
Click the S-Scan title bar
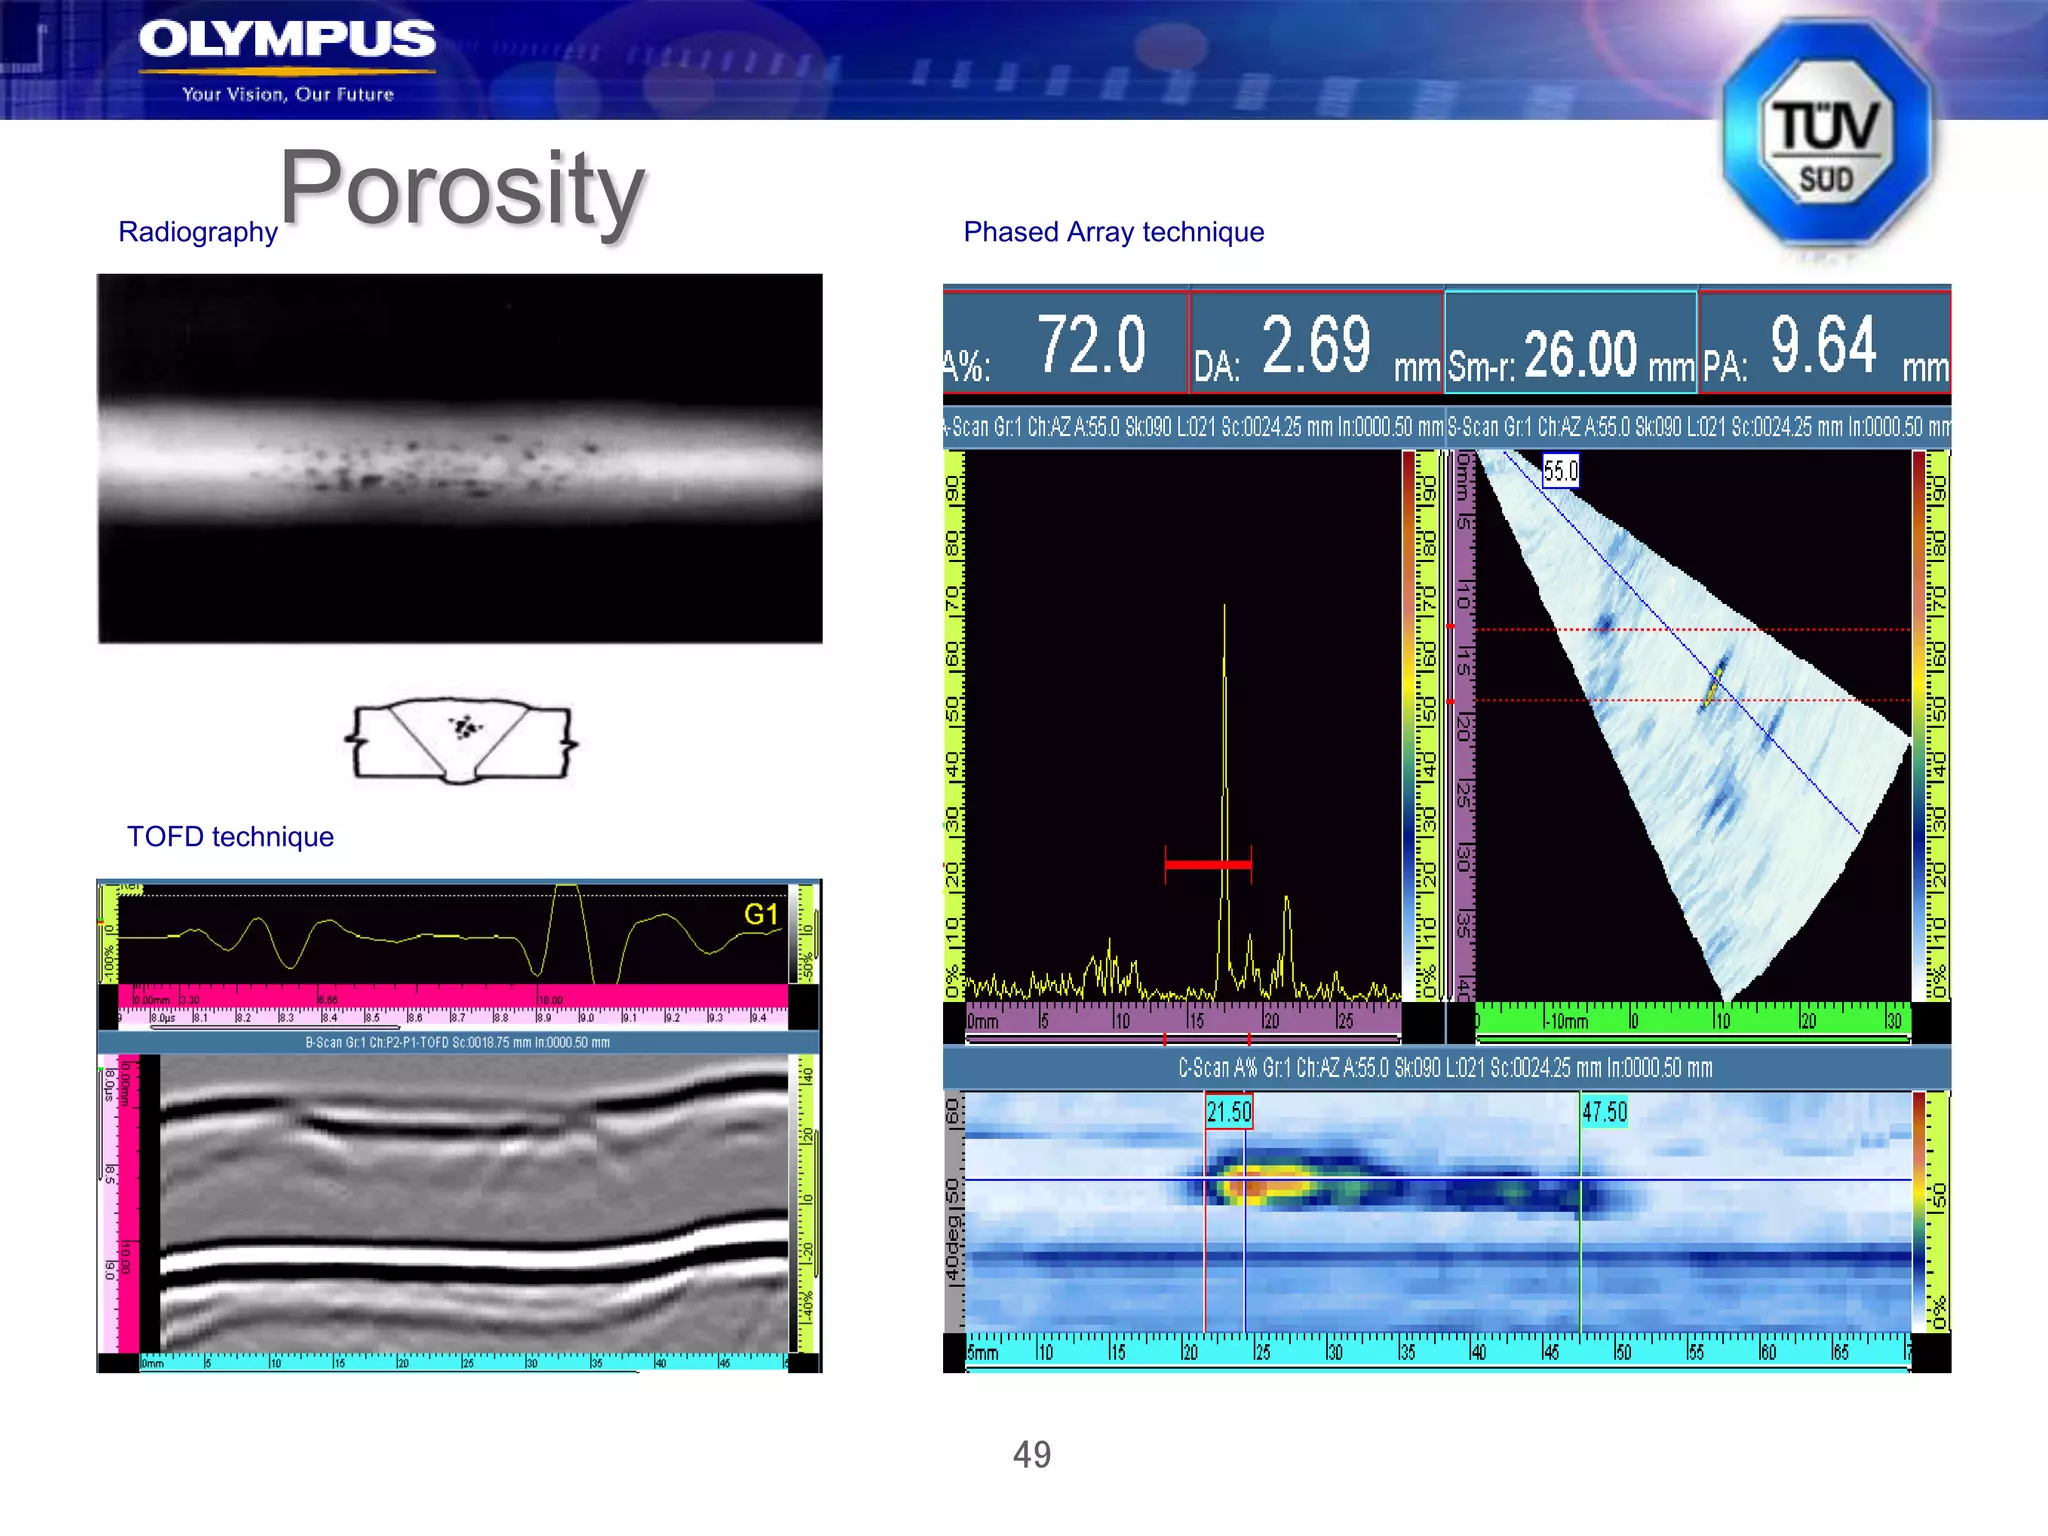tap(1699, 427)
